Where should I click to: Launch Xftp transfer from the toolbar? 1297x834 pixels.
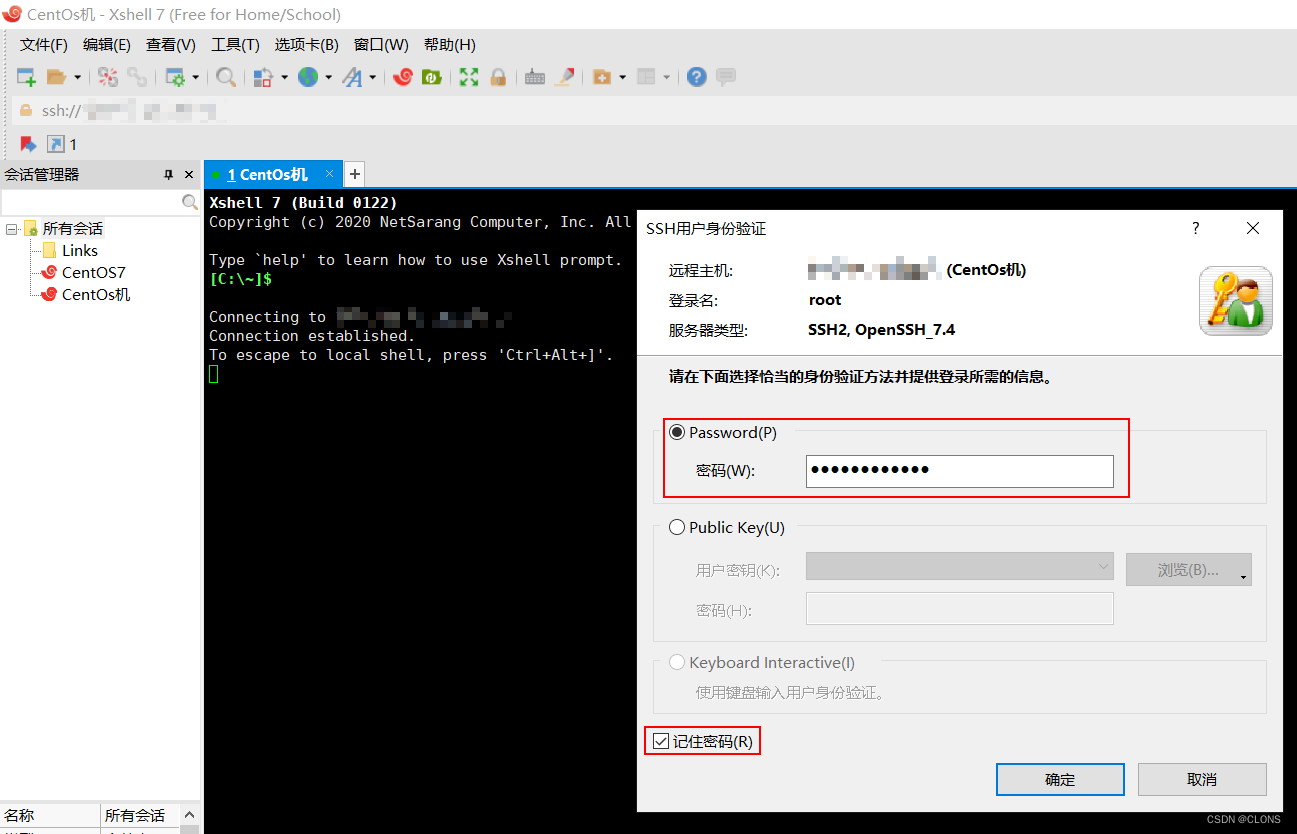pos(433,77)
